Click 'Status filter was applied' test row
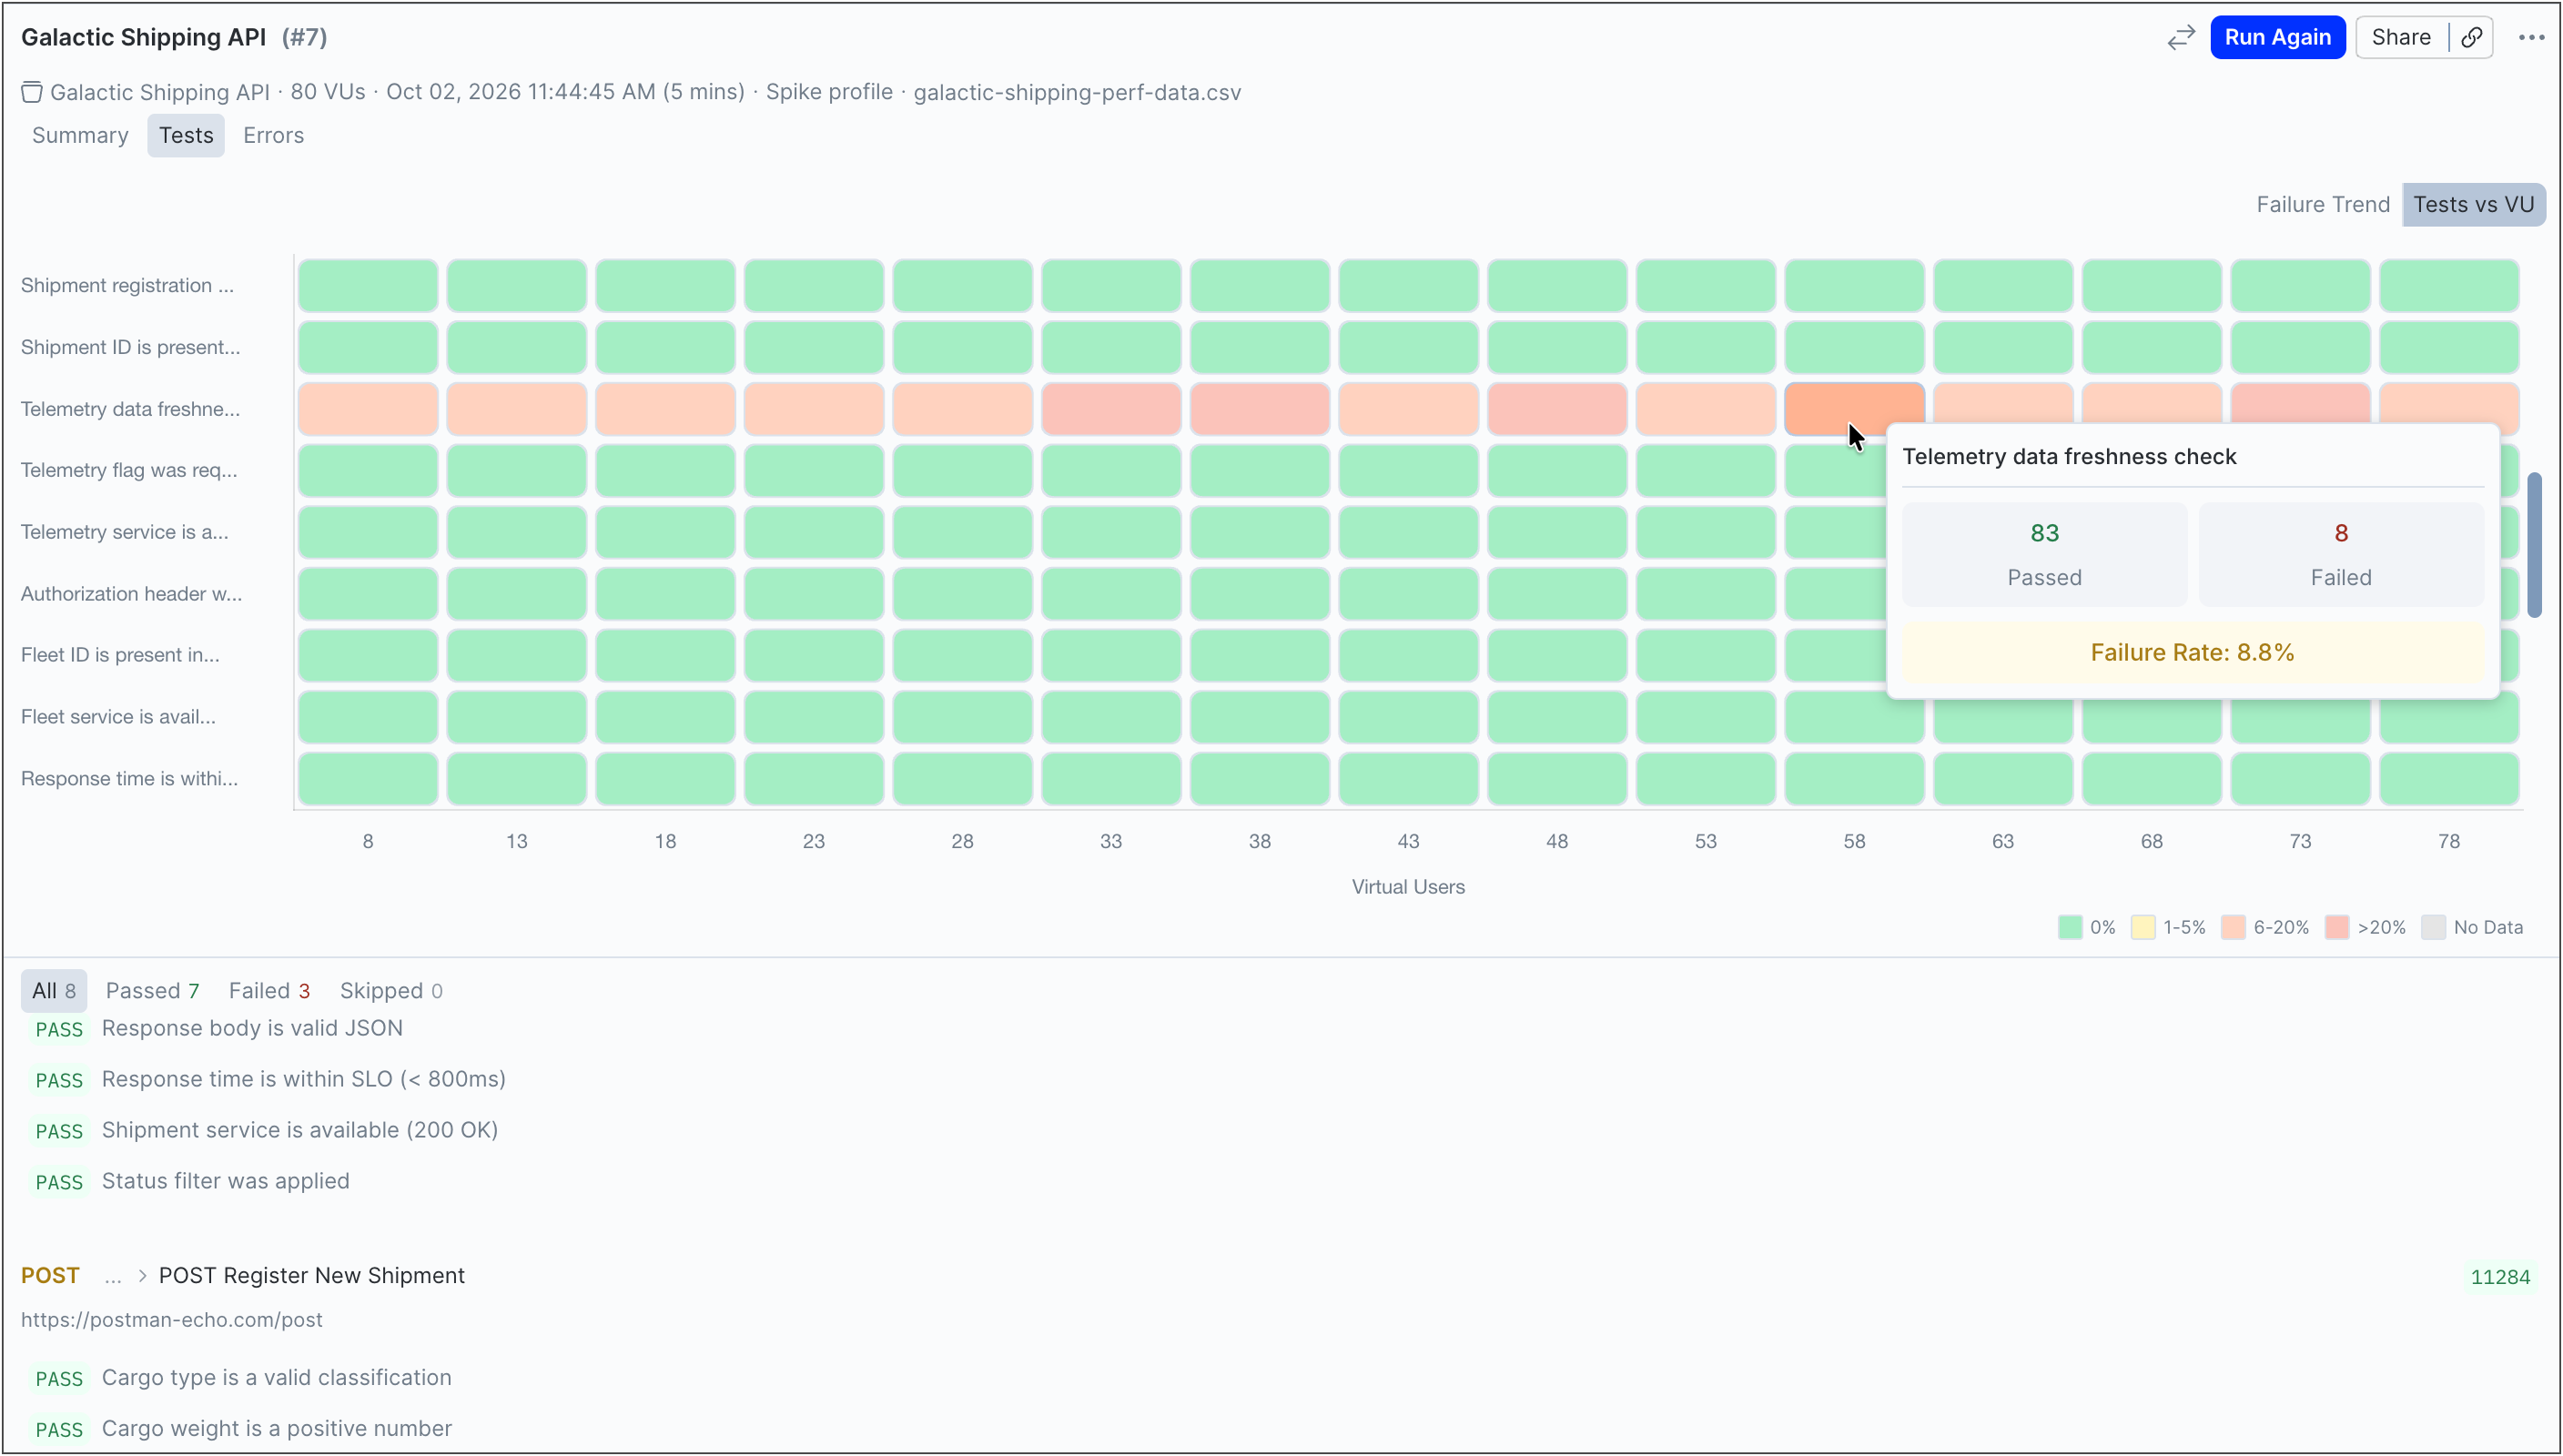Viewport: 2563px width, 1456px height. tap(225, 1181)
